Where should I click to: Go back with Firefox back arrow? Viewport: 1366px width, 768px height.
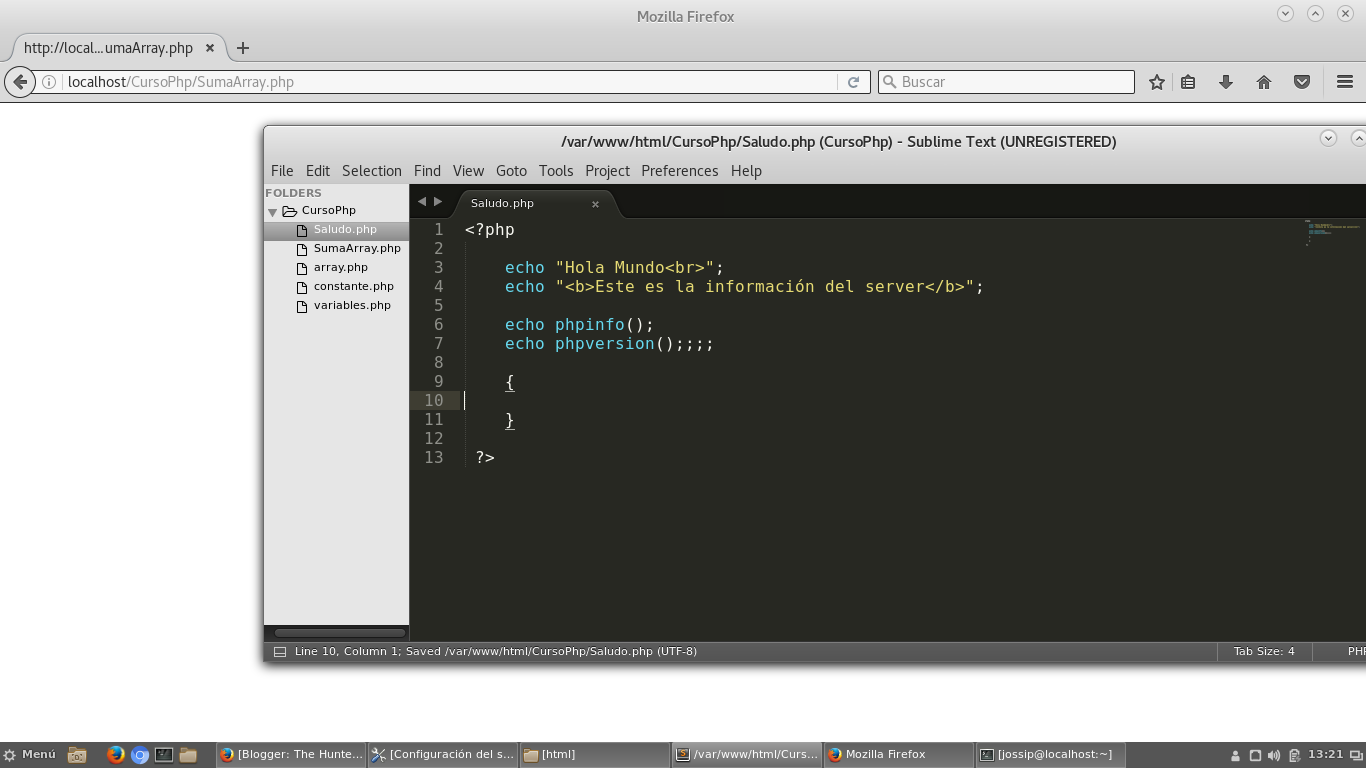click(20, 82)
